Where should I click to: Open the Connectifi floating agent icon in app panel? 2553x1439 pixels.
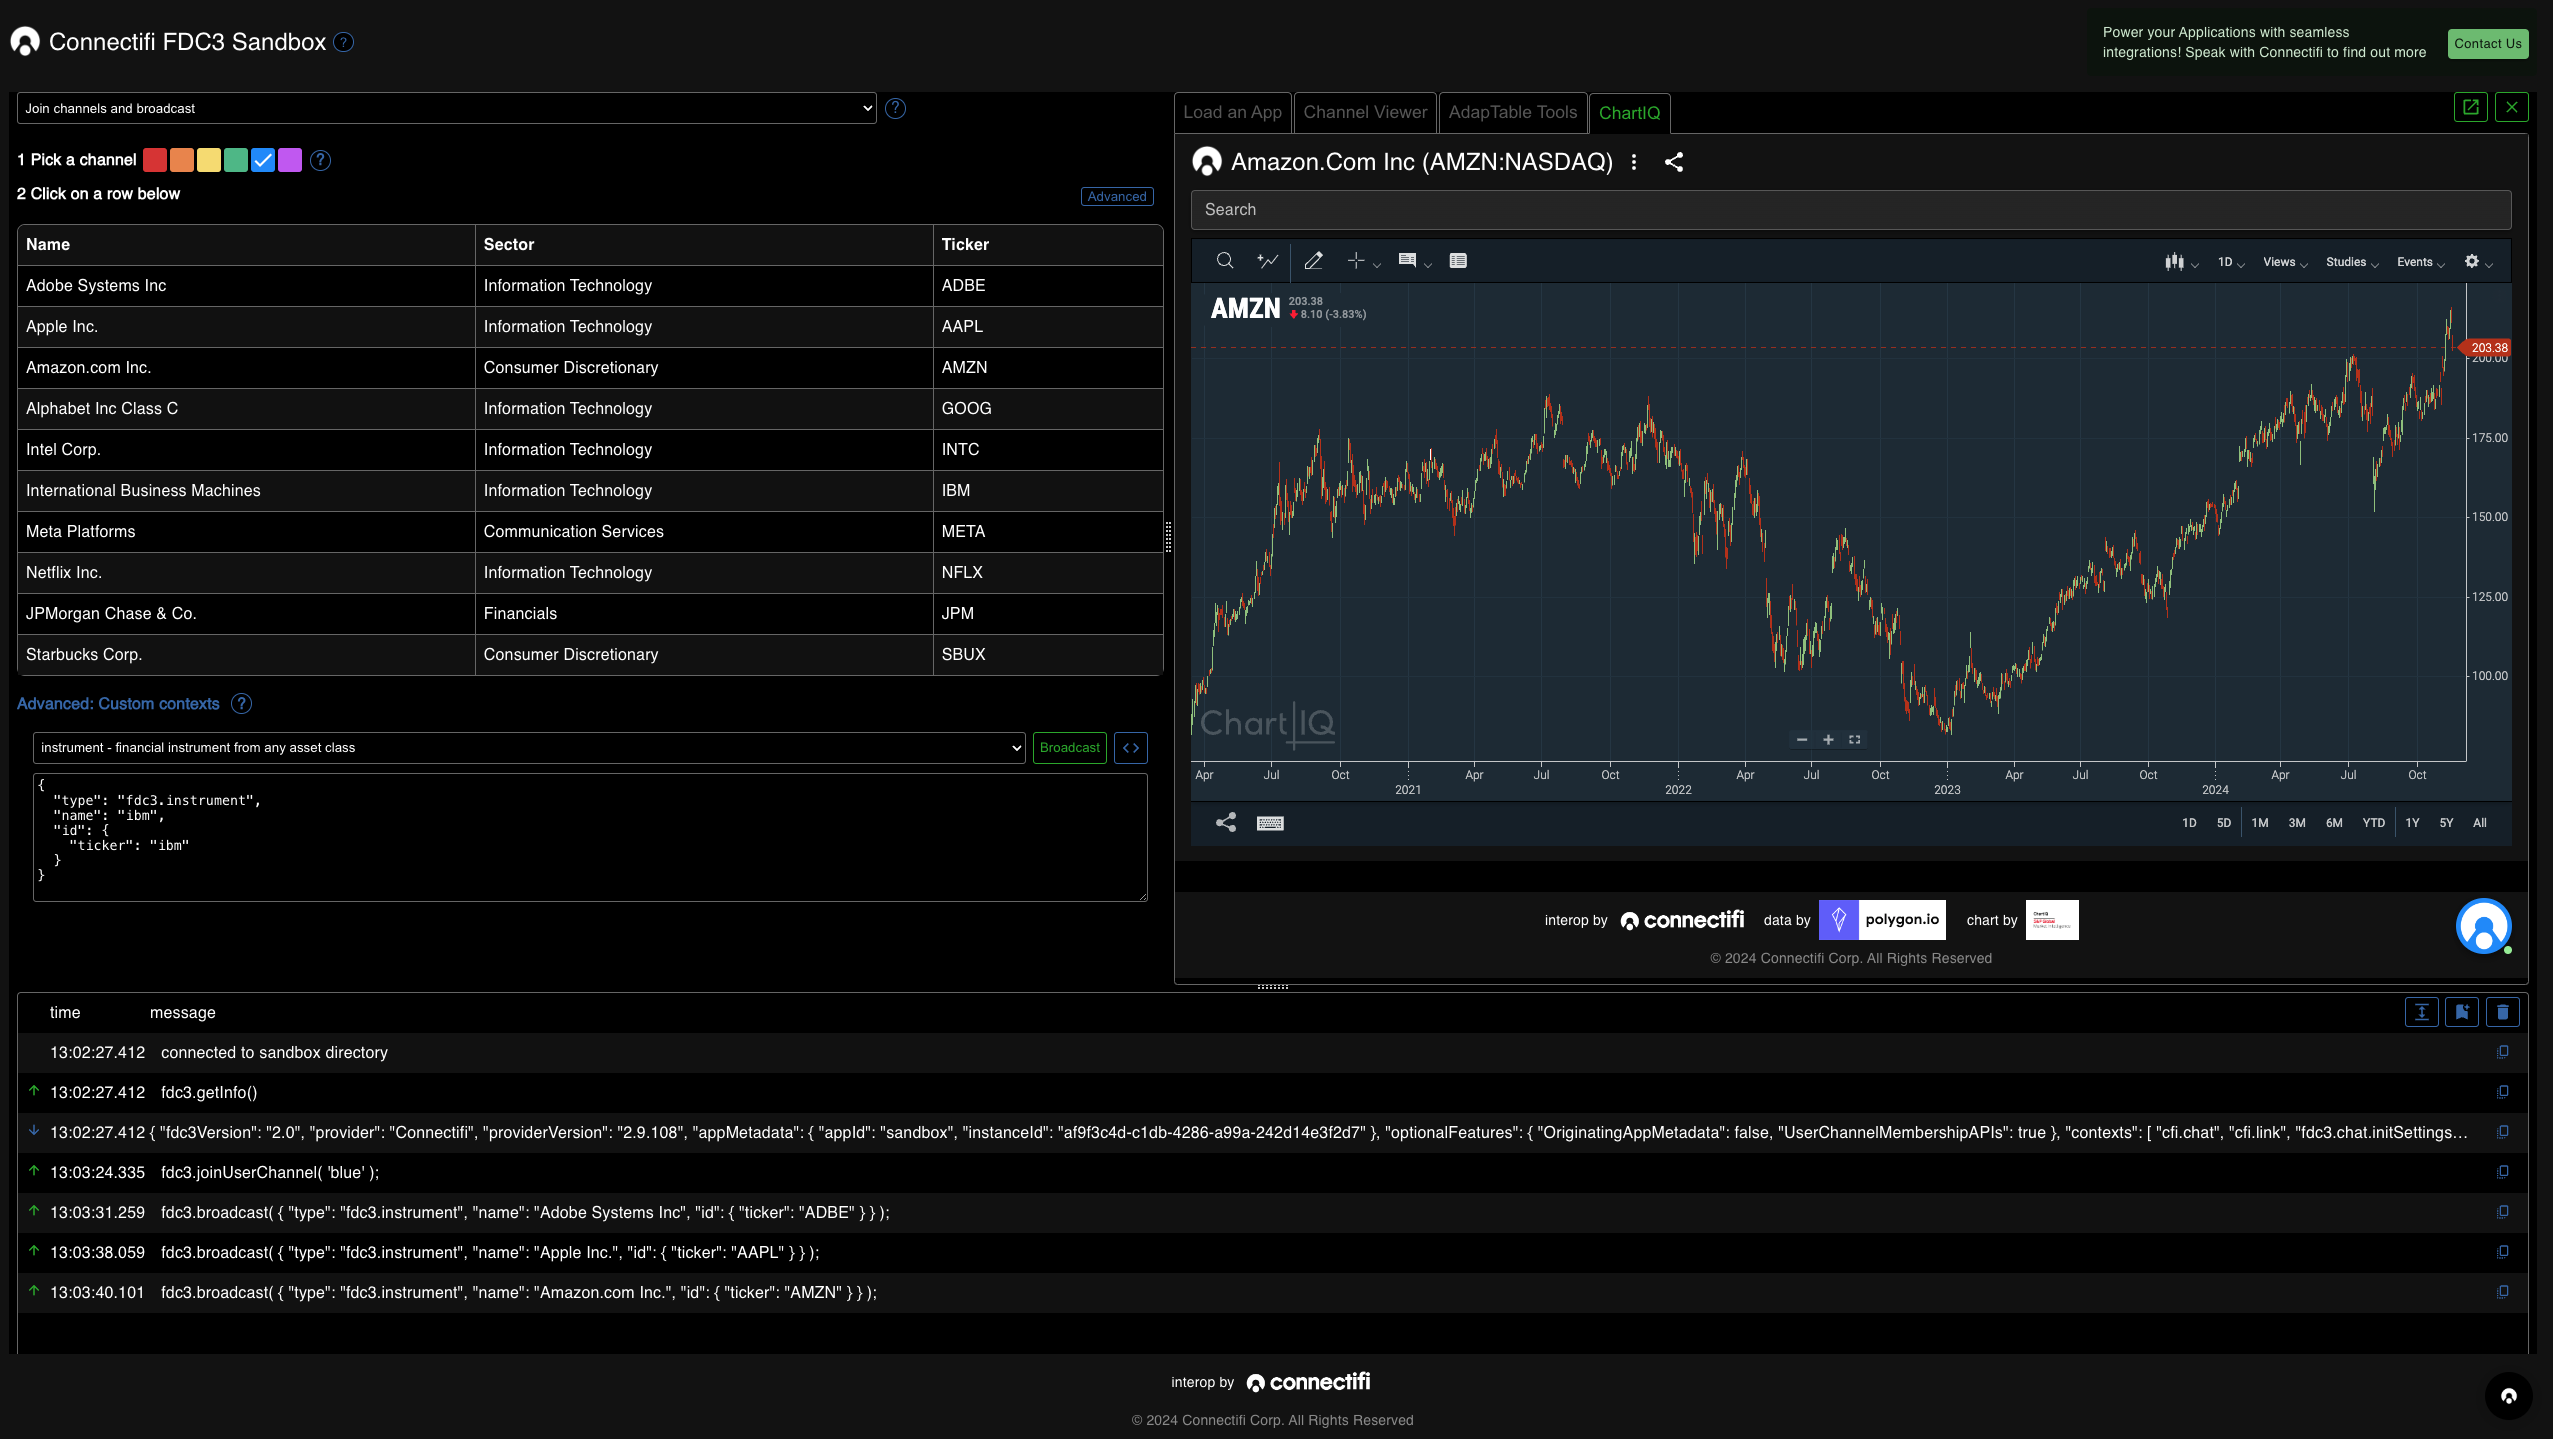pos(2484,926)
